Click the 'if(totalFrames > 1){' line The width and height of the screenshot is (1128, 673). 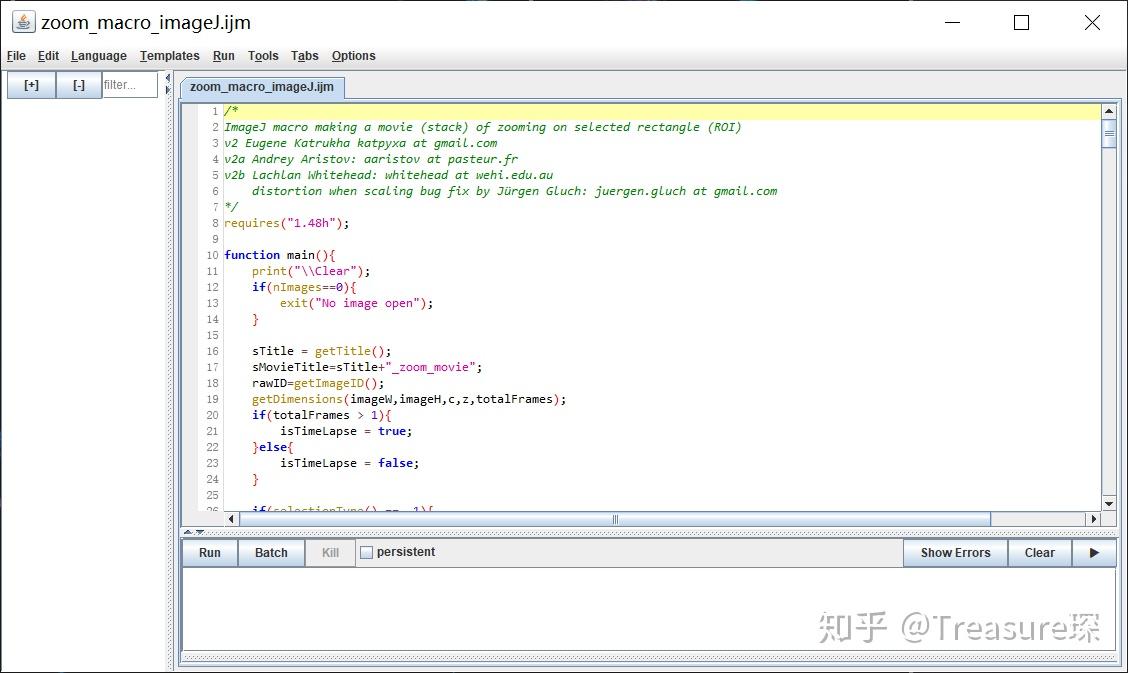click(322, 415)
